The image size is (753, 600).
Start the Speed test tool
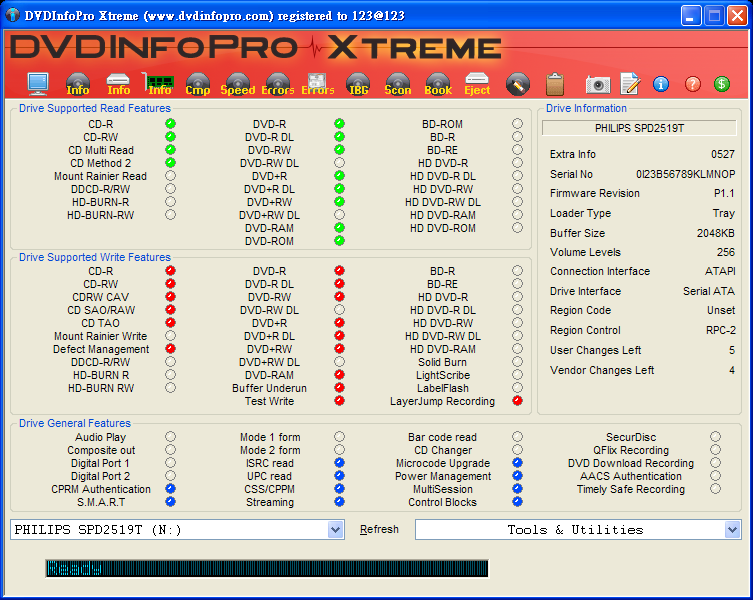point(238,84)
